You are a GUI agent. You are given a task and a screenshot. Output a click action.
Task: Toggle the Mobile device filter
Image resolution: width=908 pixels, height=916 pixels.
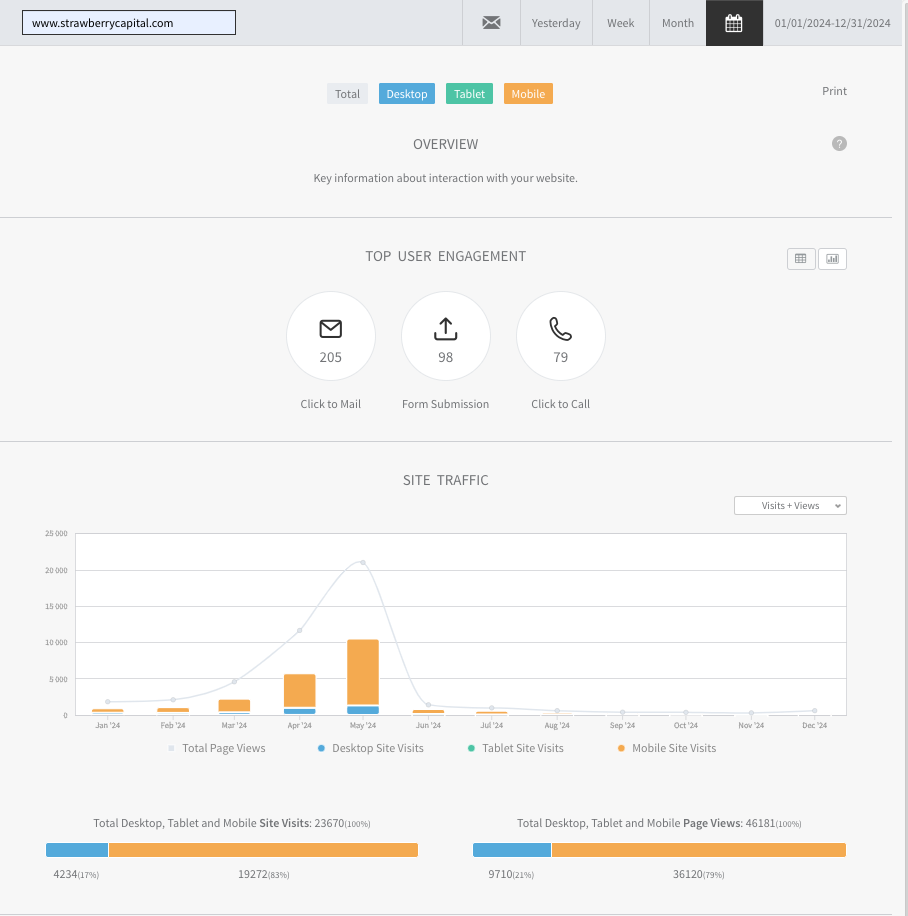(x=528, y=93)
